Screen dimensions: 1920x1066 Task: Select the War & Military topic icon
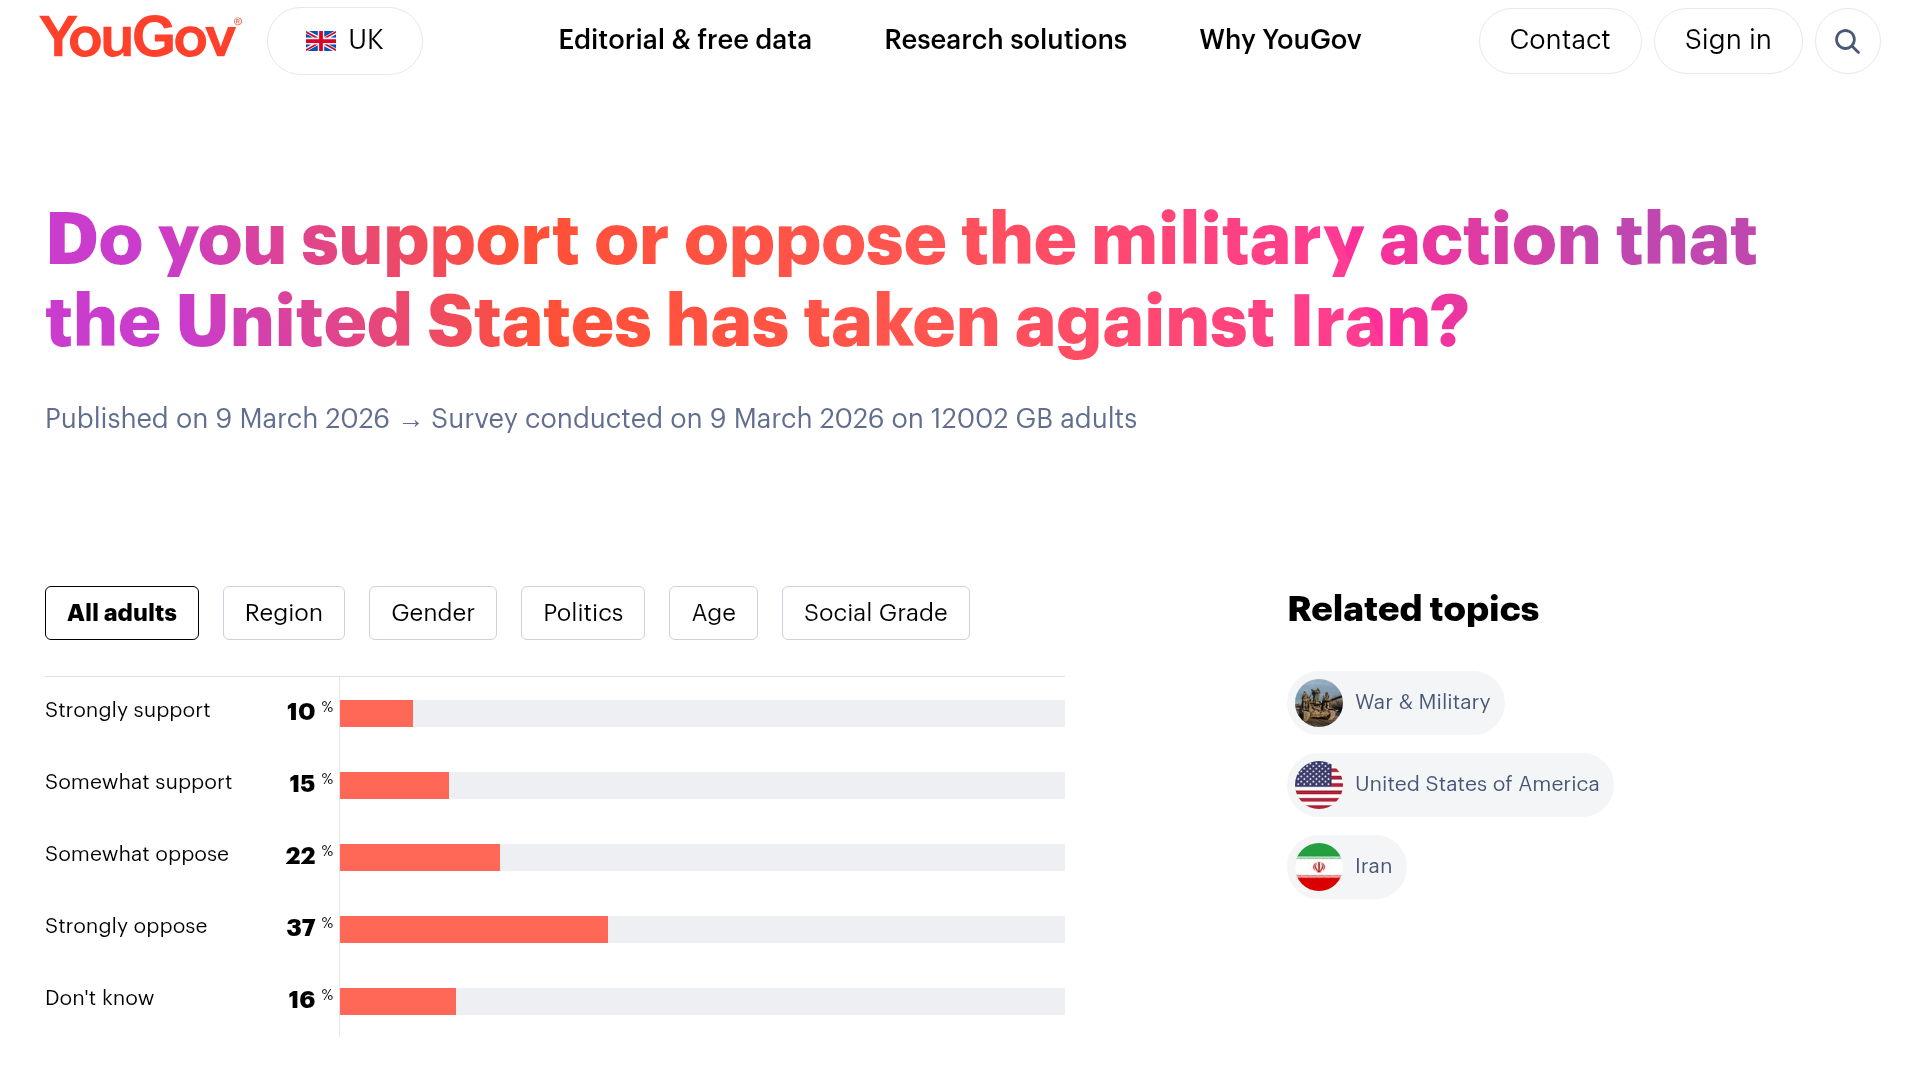tap(1319, 702)
